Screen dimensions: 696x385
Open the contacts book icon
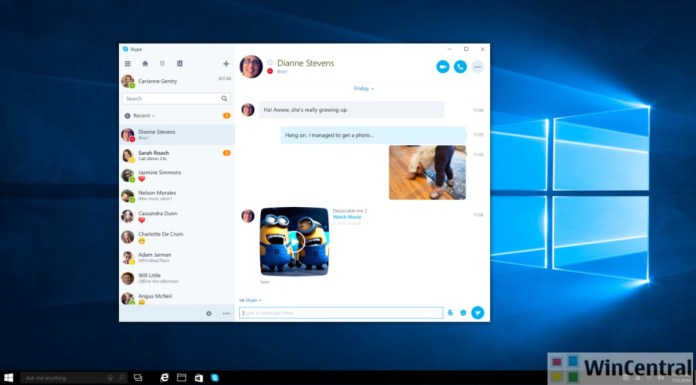(180, 64)
